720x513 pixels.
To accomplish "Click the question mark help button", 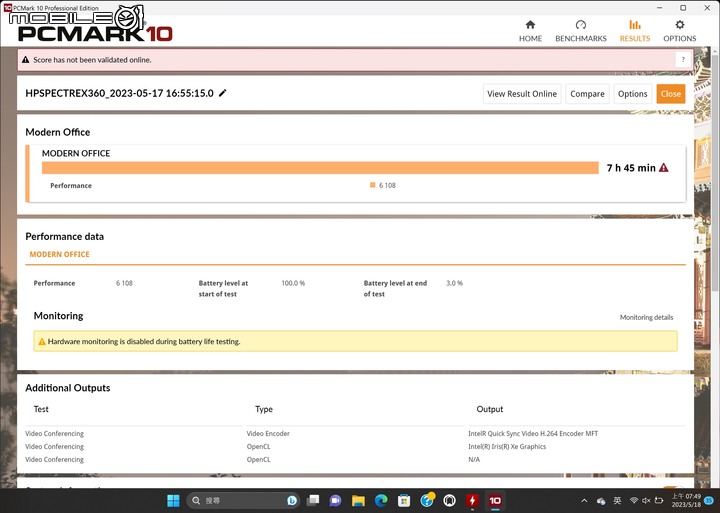I will [x=683, y=59].
